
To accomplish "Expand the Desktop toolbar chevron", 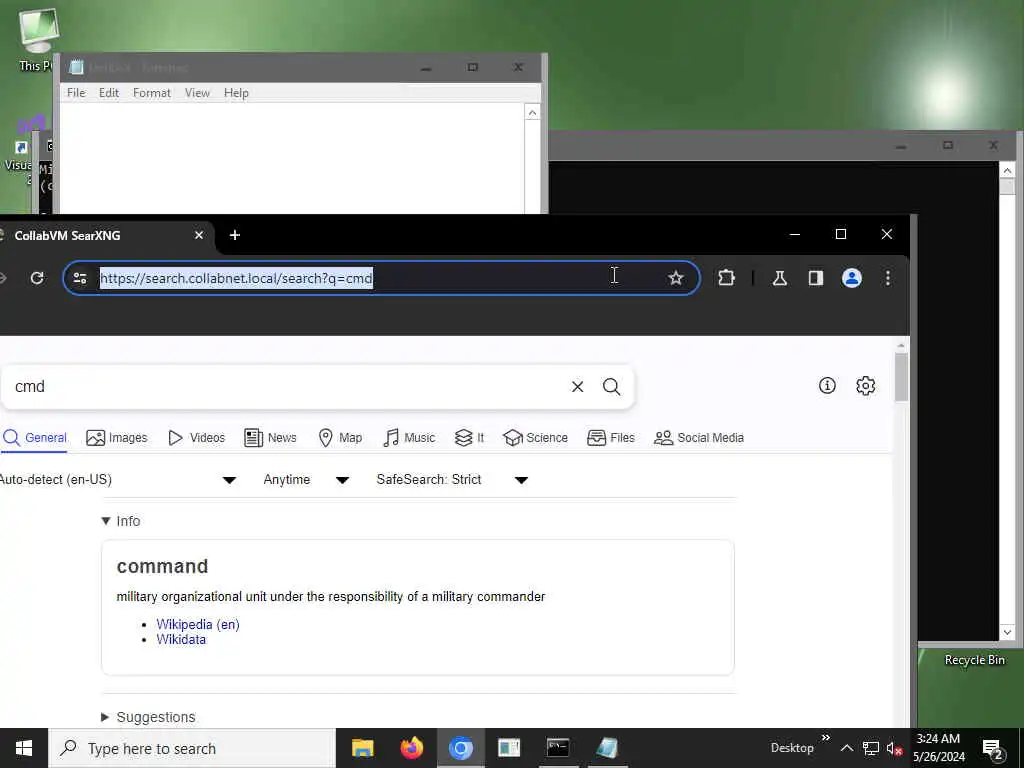I will (825, 738).
